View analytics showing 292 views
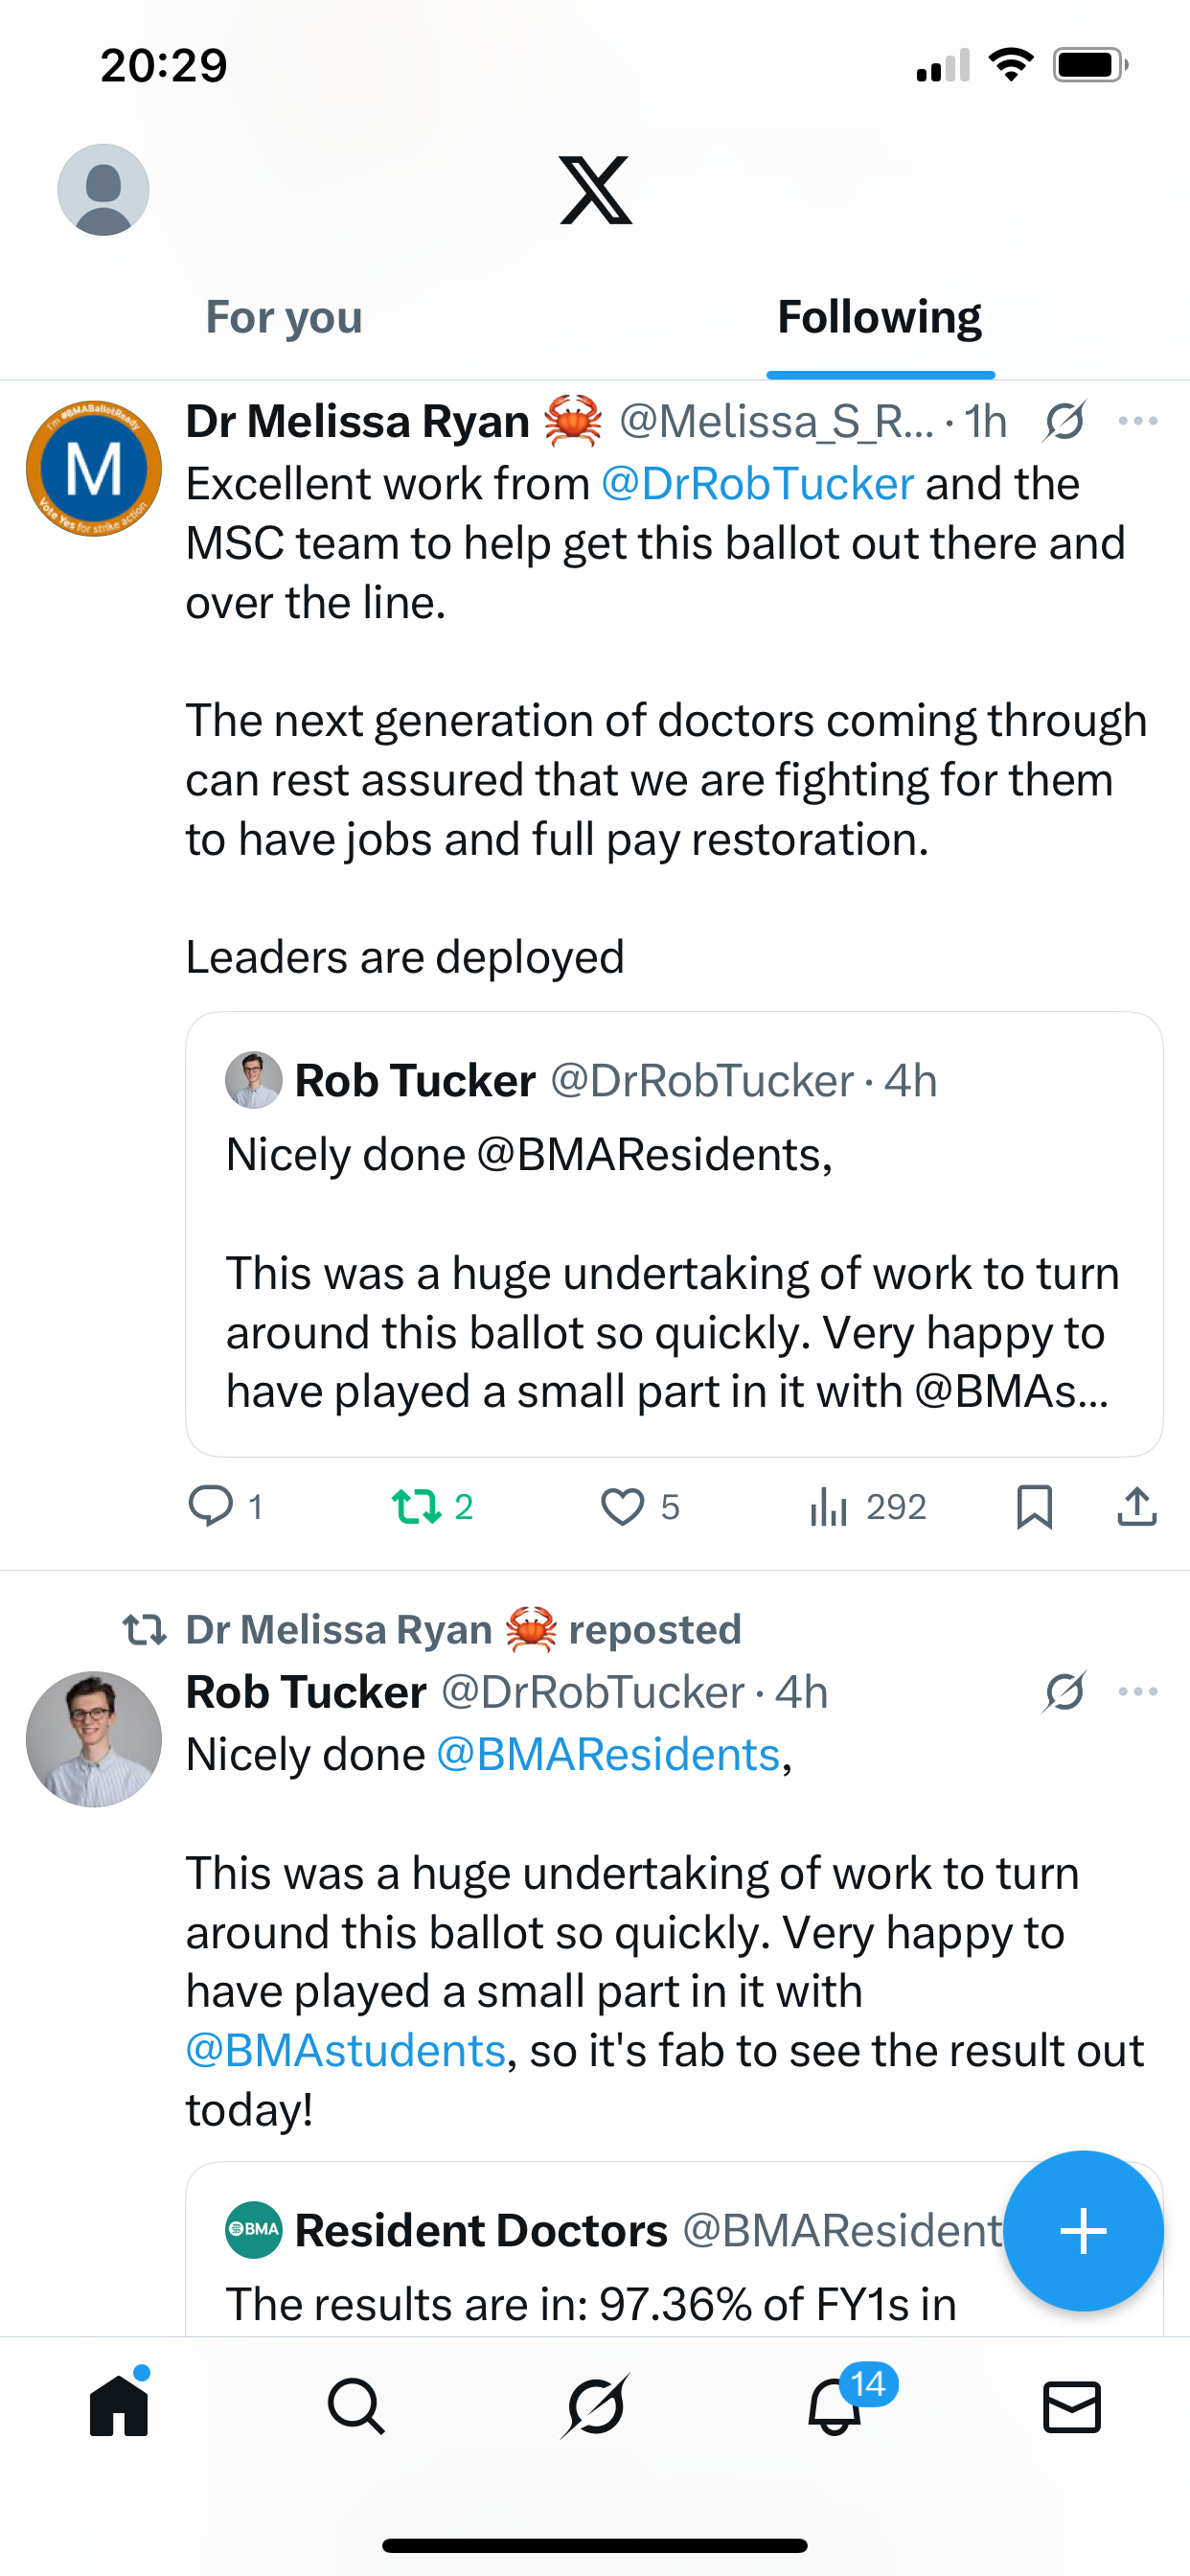 click(868, 1506)
